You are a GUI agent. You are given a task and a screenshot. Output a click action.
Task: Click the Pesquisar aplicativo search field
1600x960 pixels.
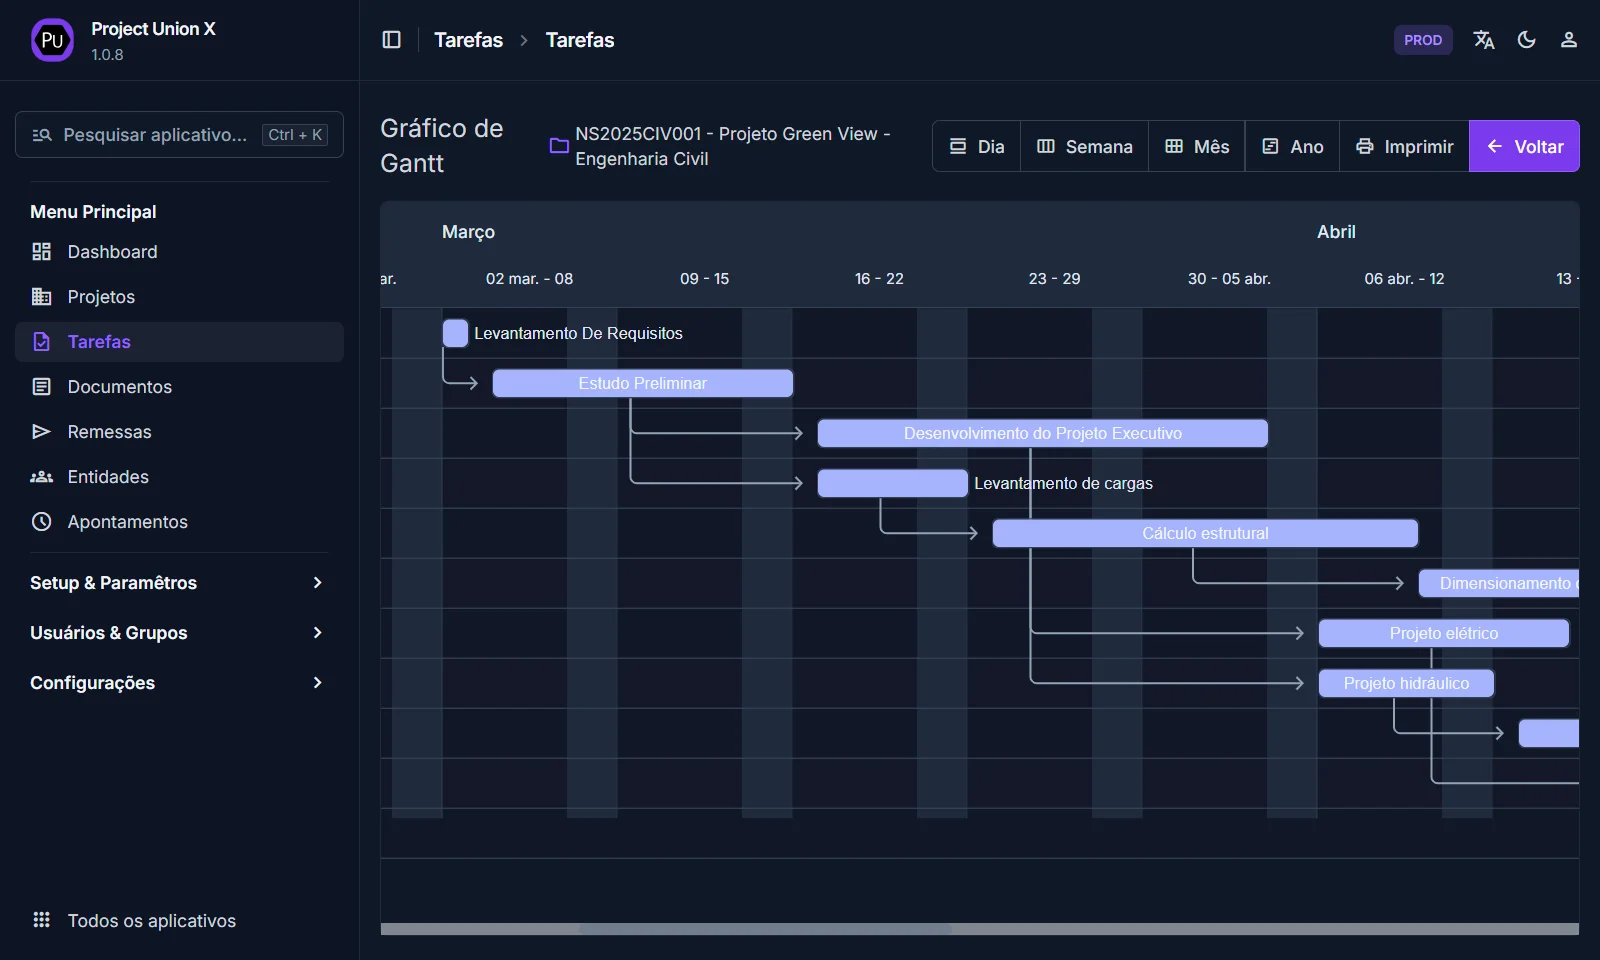click(155, 135)
